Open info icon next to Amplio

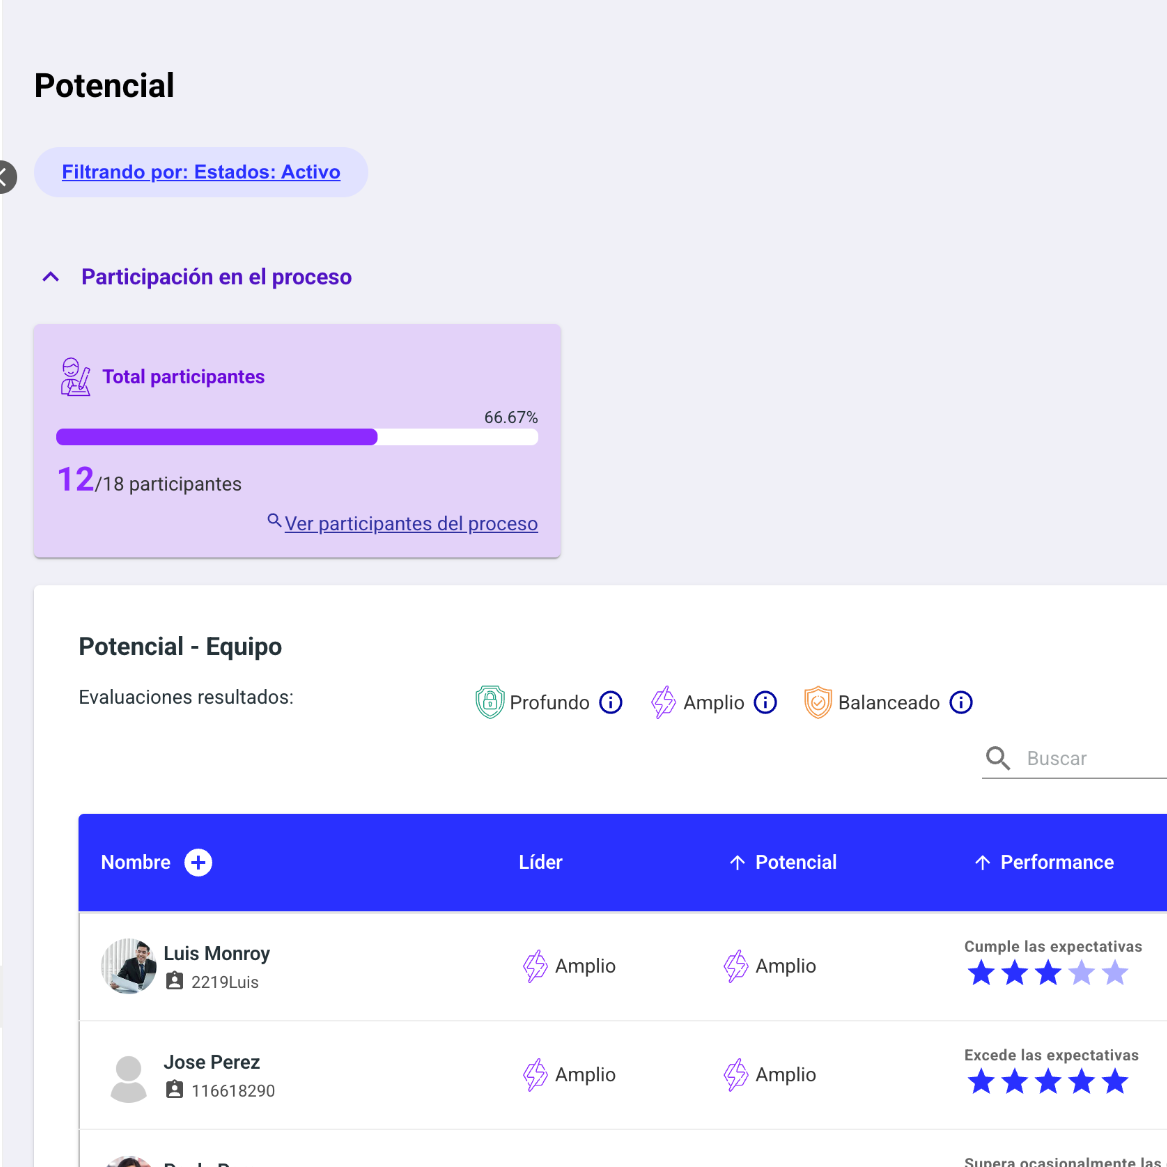pos(765,702)
